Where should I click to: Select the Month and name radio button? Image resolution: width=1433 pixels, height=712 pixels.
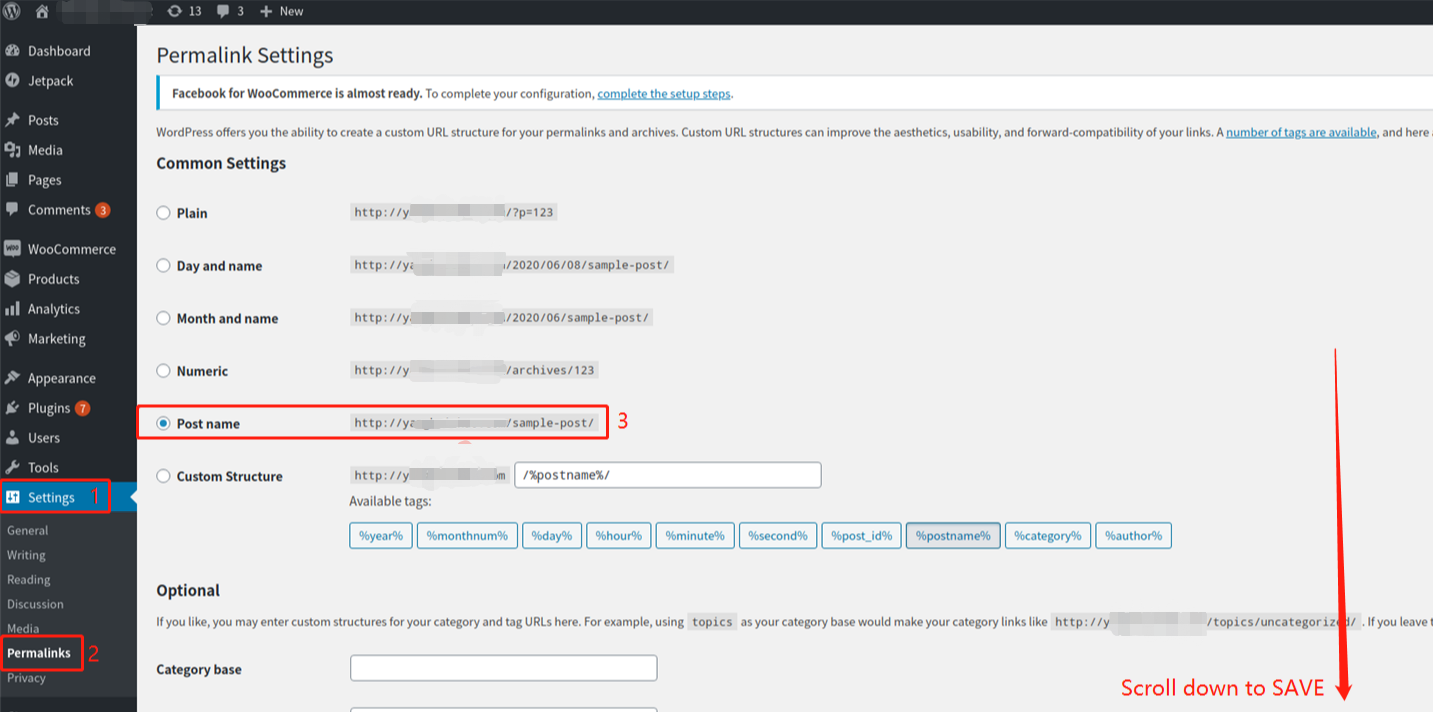(164, 318)
